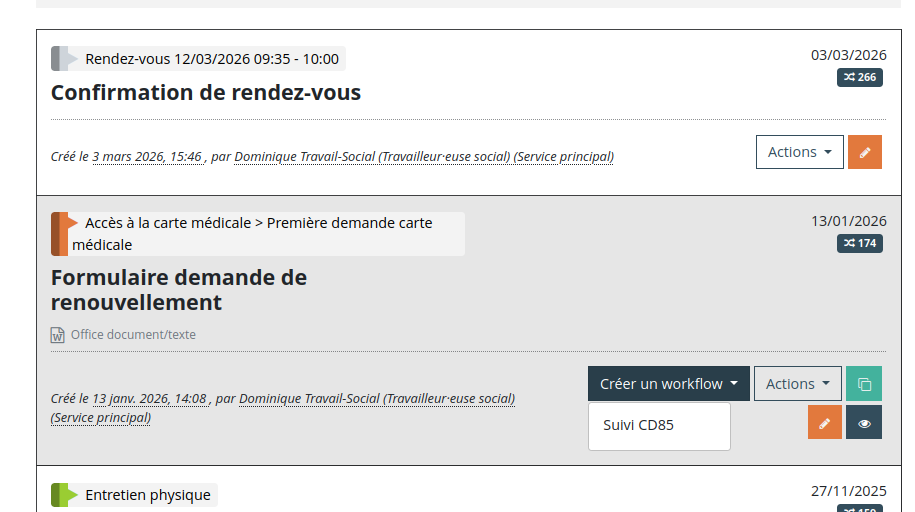The width and height of the screenshot is (915, 512).
Task: Open Actions dropdown for the Formulaire entry
Action: [x=797, y=384]
